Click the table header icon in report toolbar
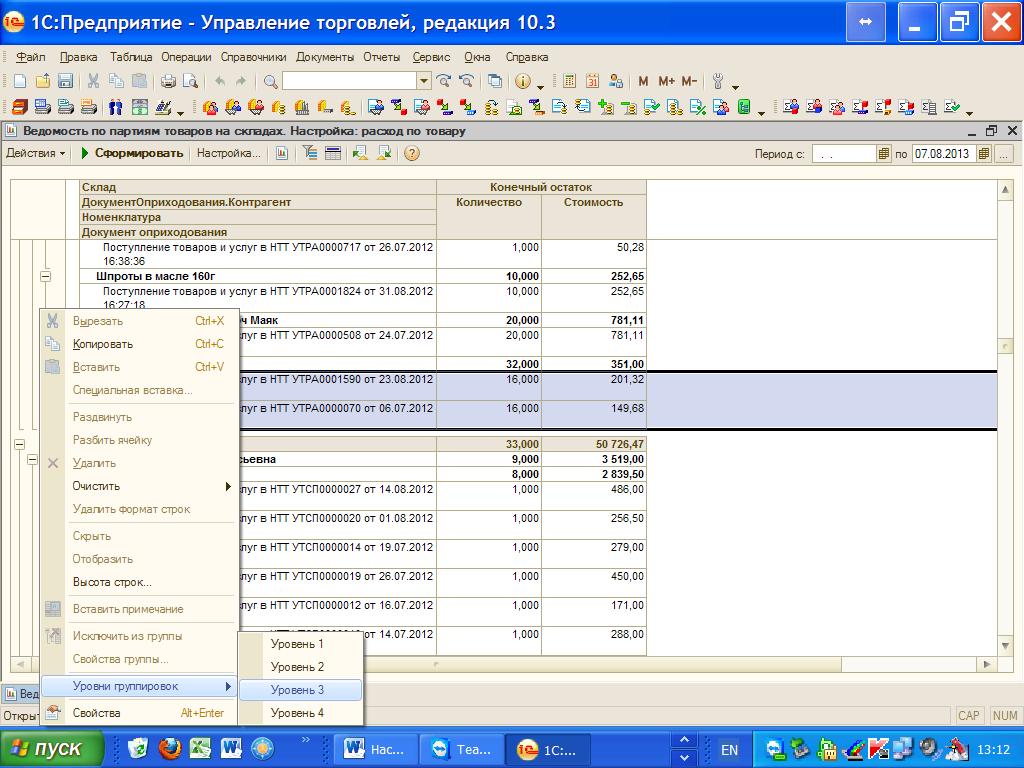Image resolution: width=1024 pixels, height=768 pixels. (x=333, y=153)
